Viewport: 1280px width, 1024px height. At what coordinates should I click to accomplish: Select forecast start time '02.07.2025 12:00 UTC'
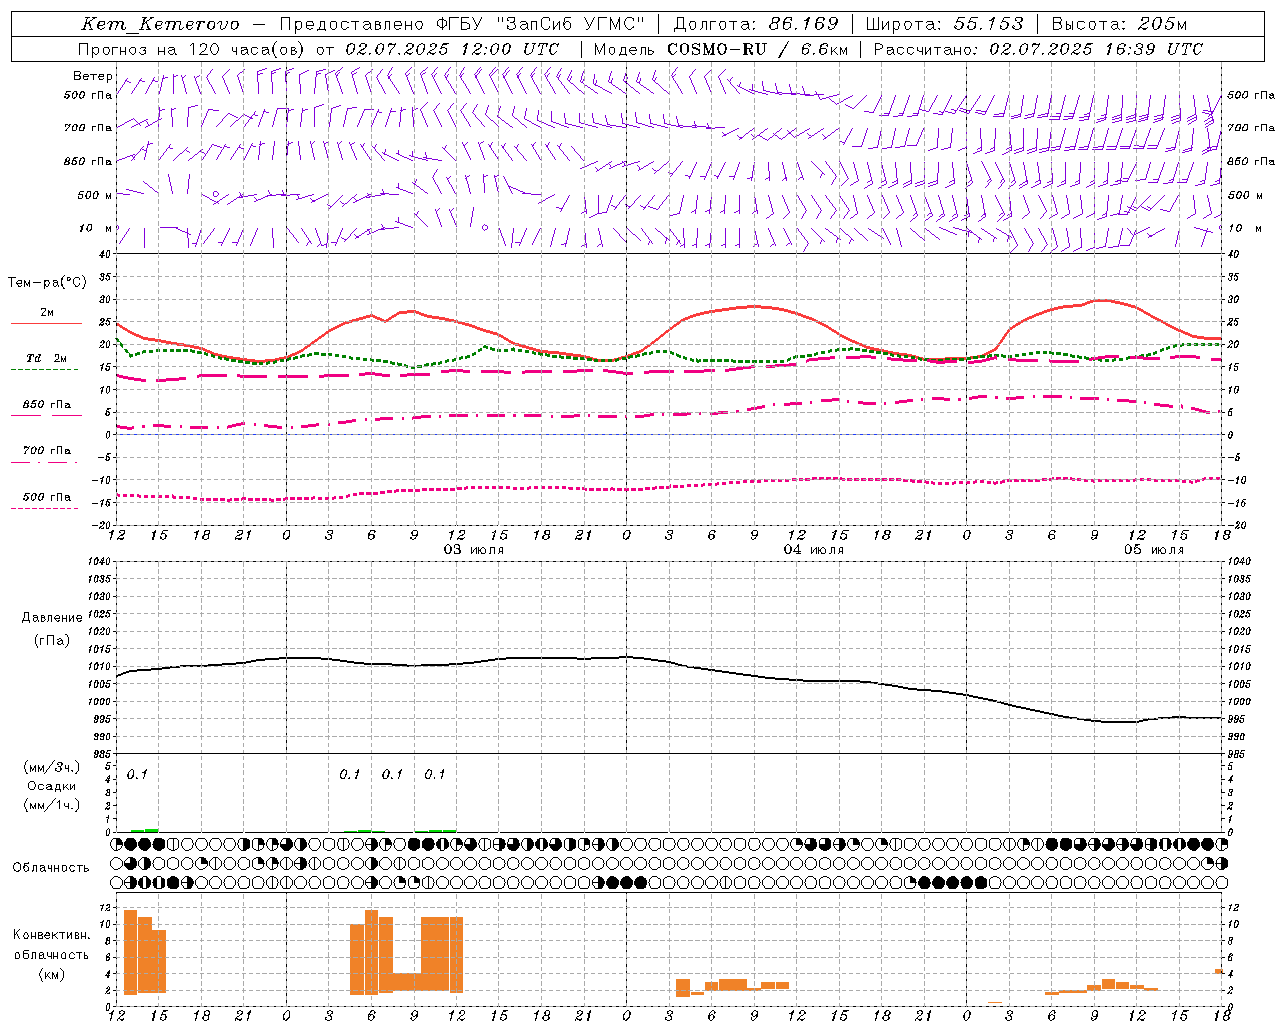tap(452, 49)
